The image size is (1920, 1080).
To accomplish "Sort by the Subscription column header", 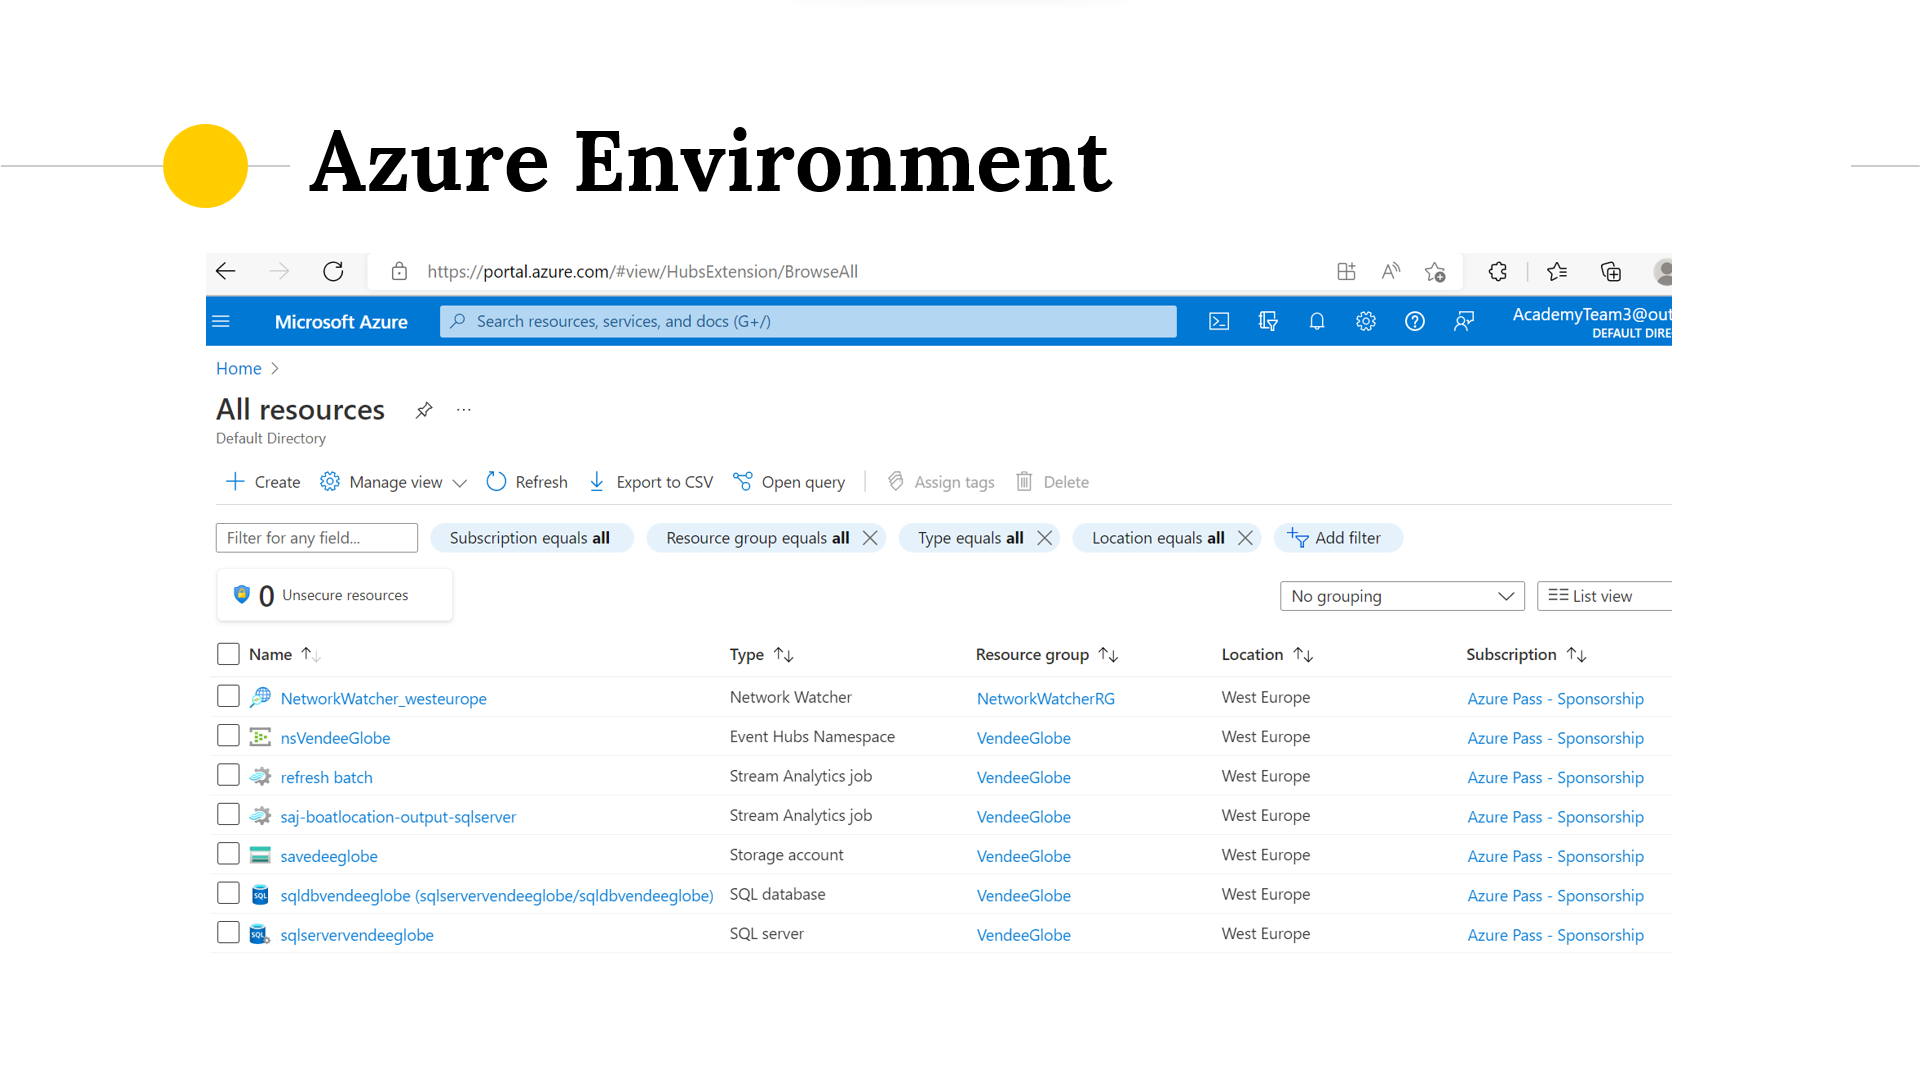I will click(1526, 654).
